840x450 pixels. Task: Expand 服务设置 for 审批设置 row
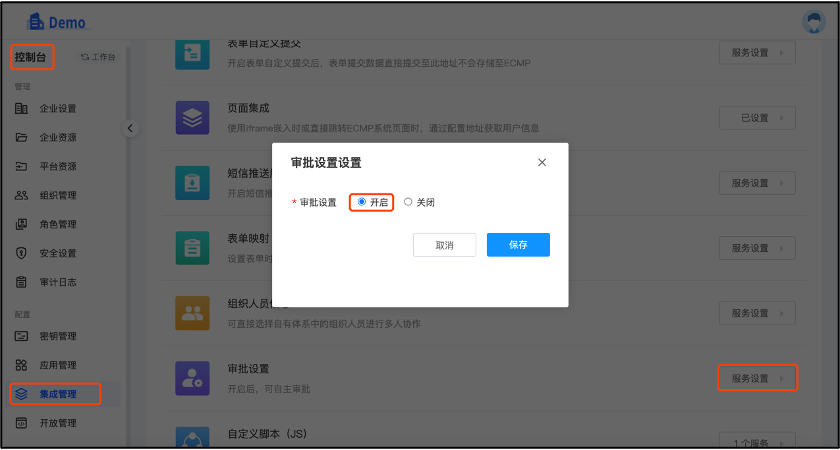[x=757, y=378]
